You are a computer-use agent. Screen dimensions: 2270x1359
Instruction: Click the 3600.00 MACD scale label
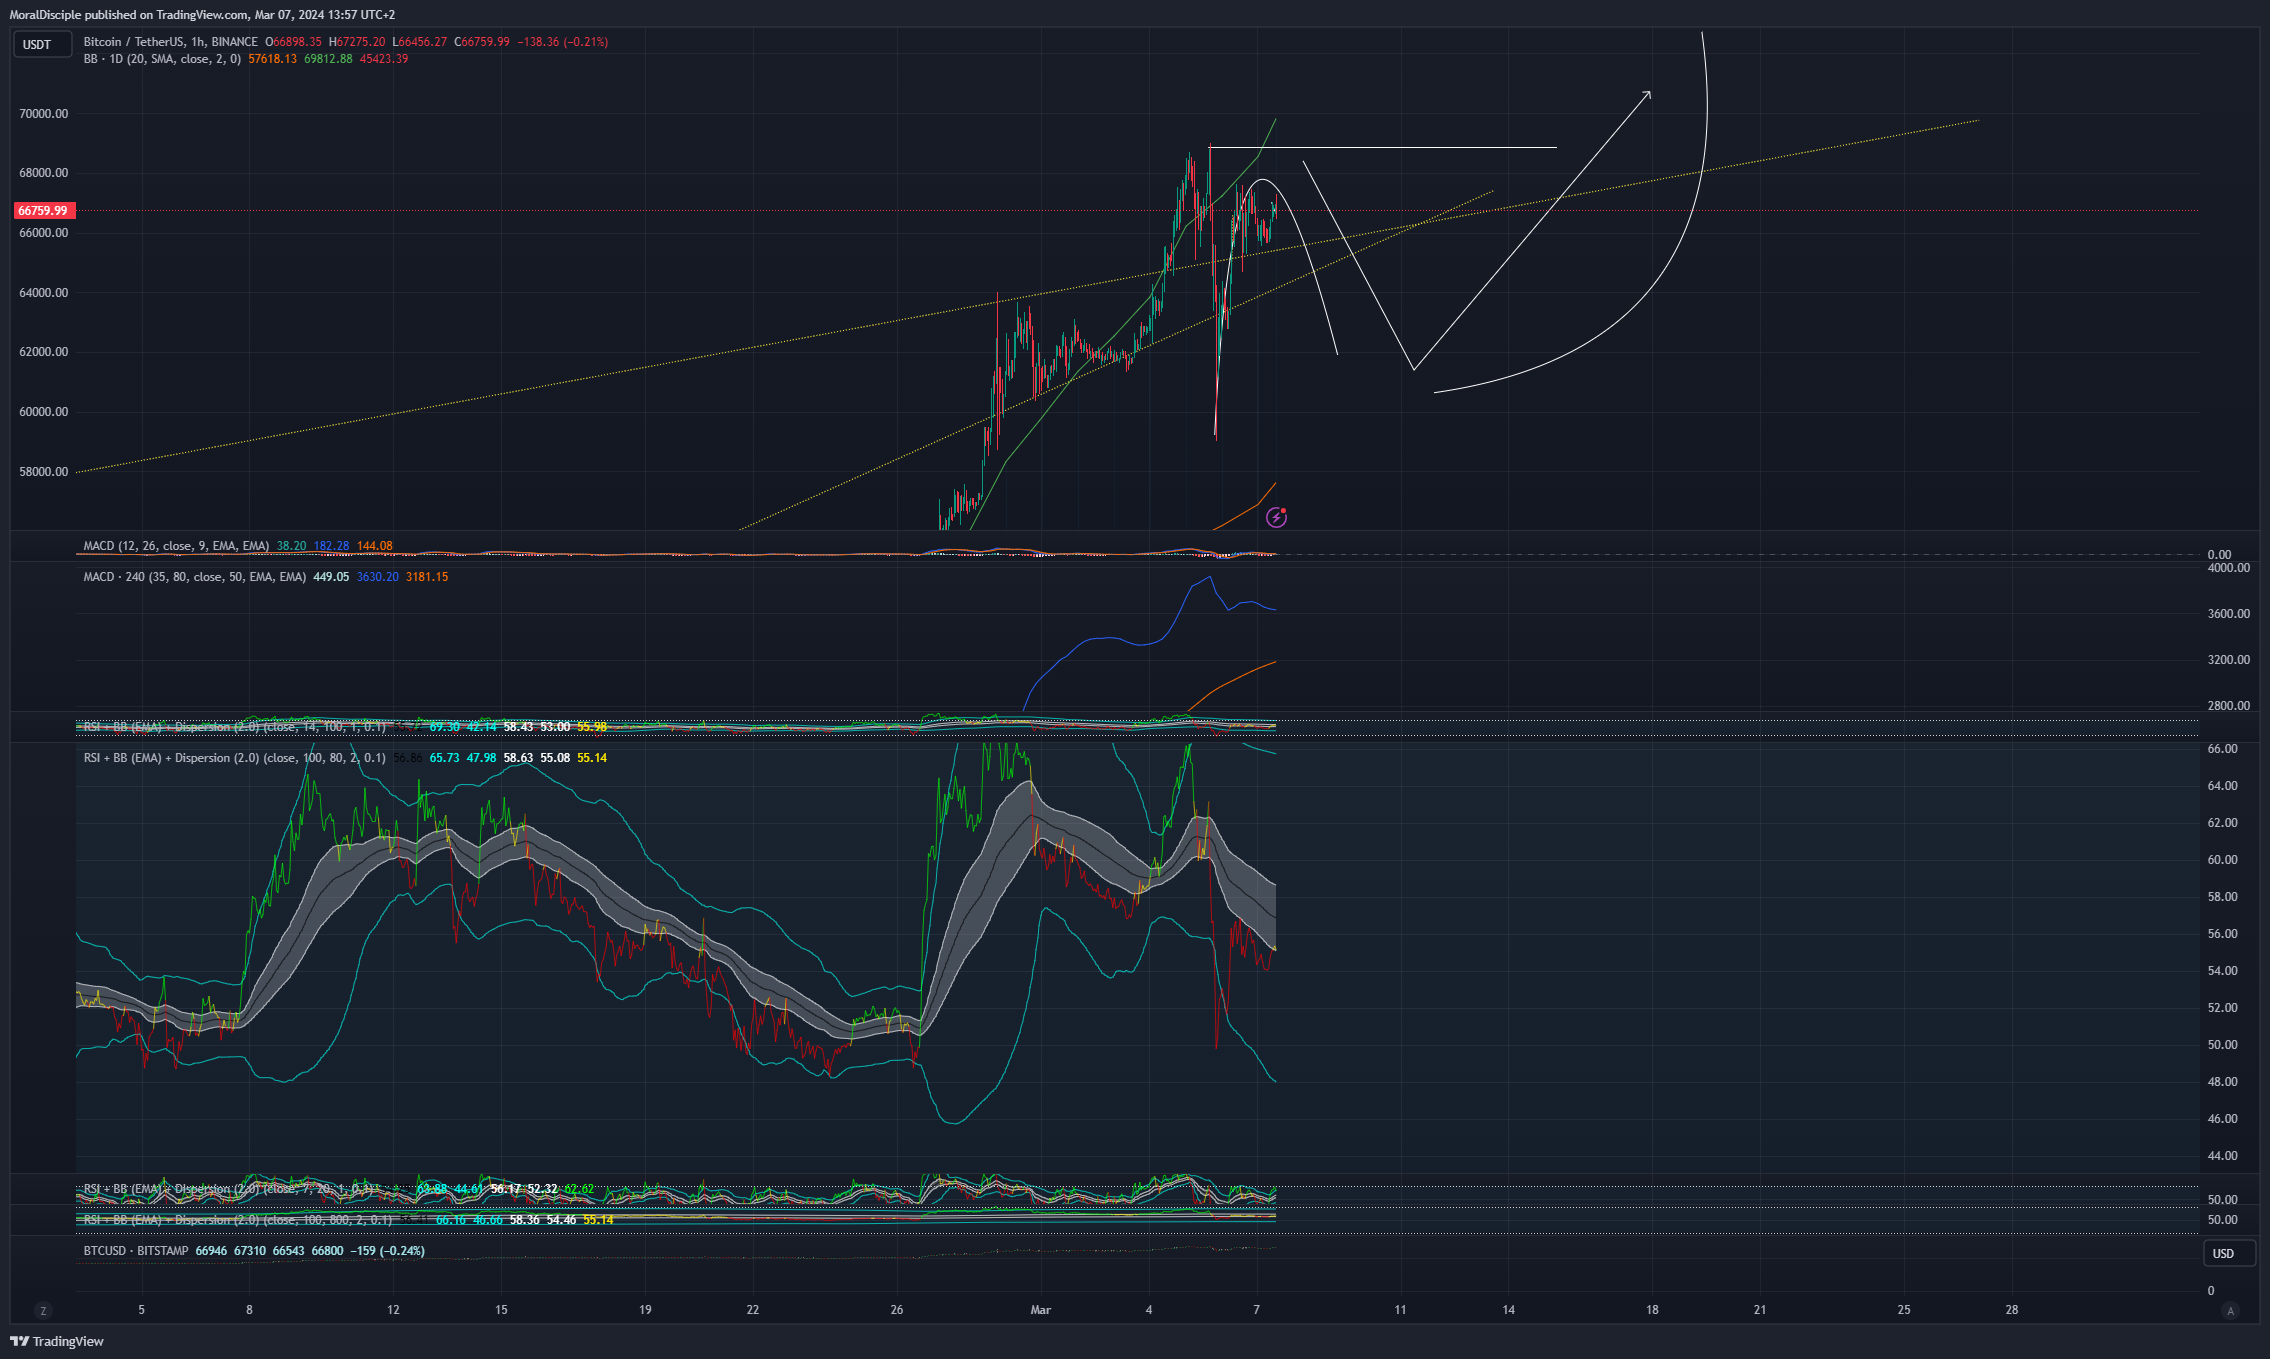[2229, 614]
